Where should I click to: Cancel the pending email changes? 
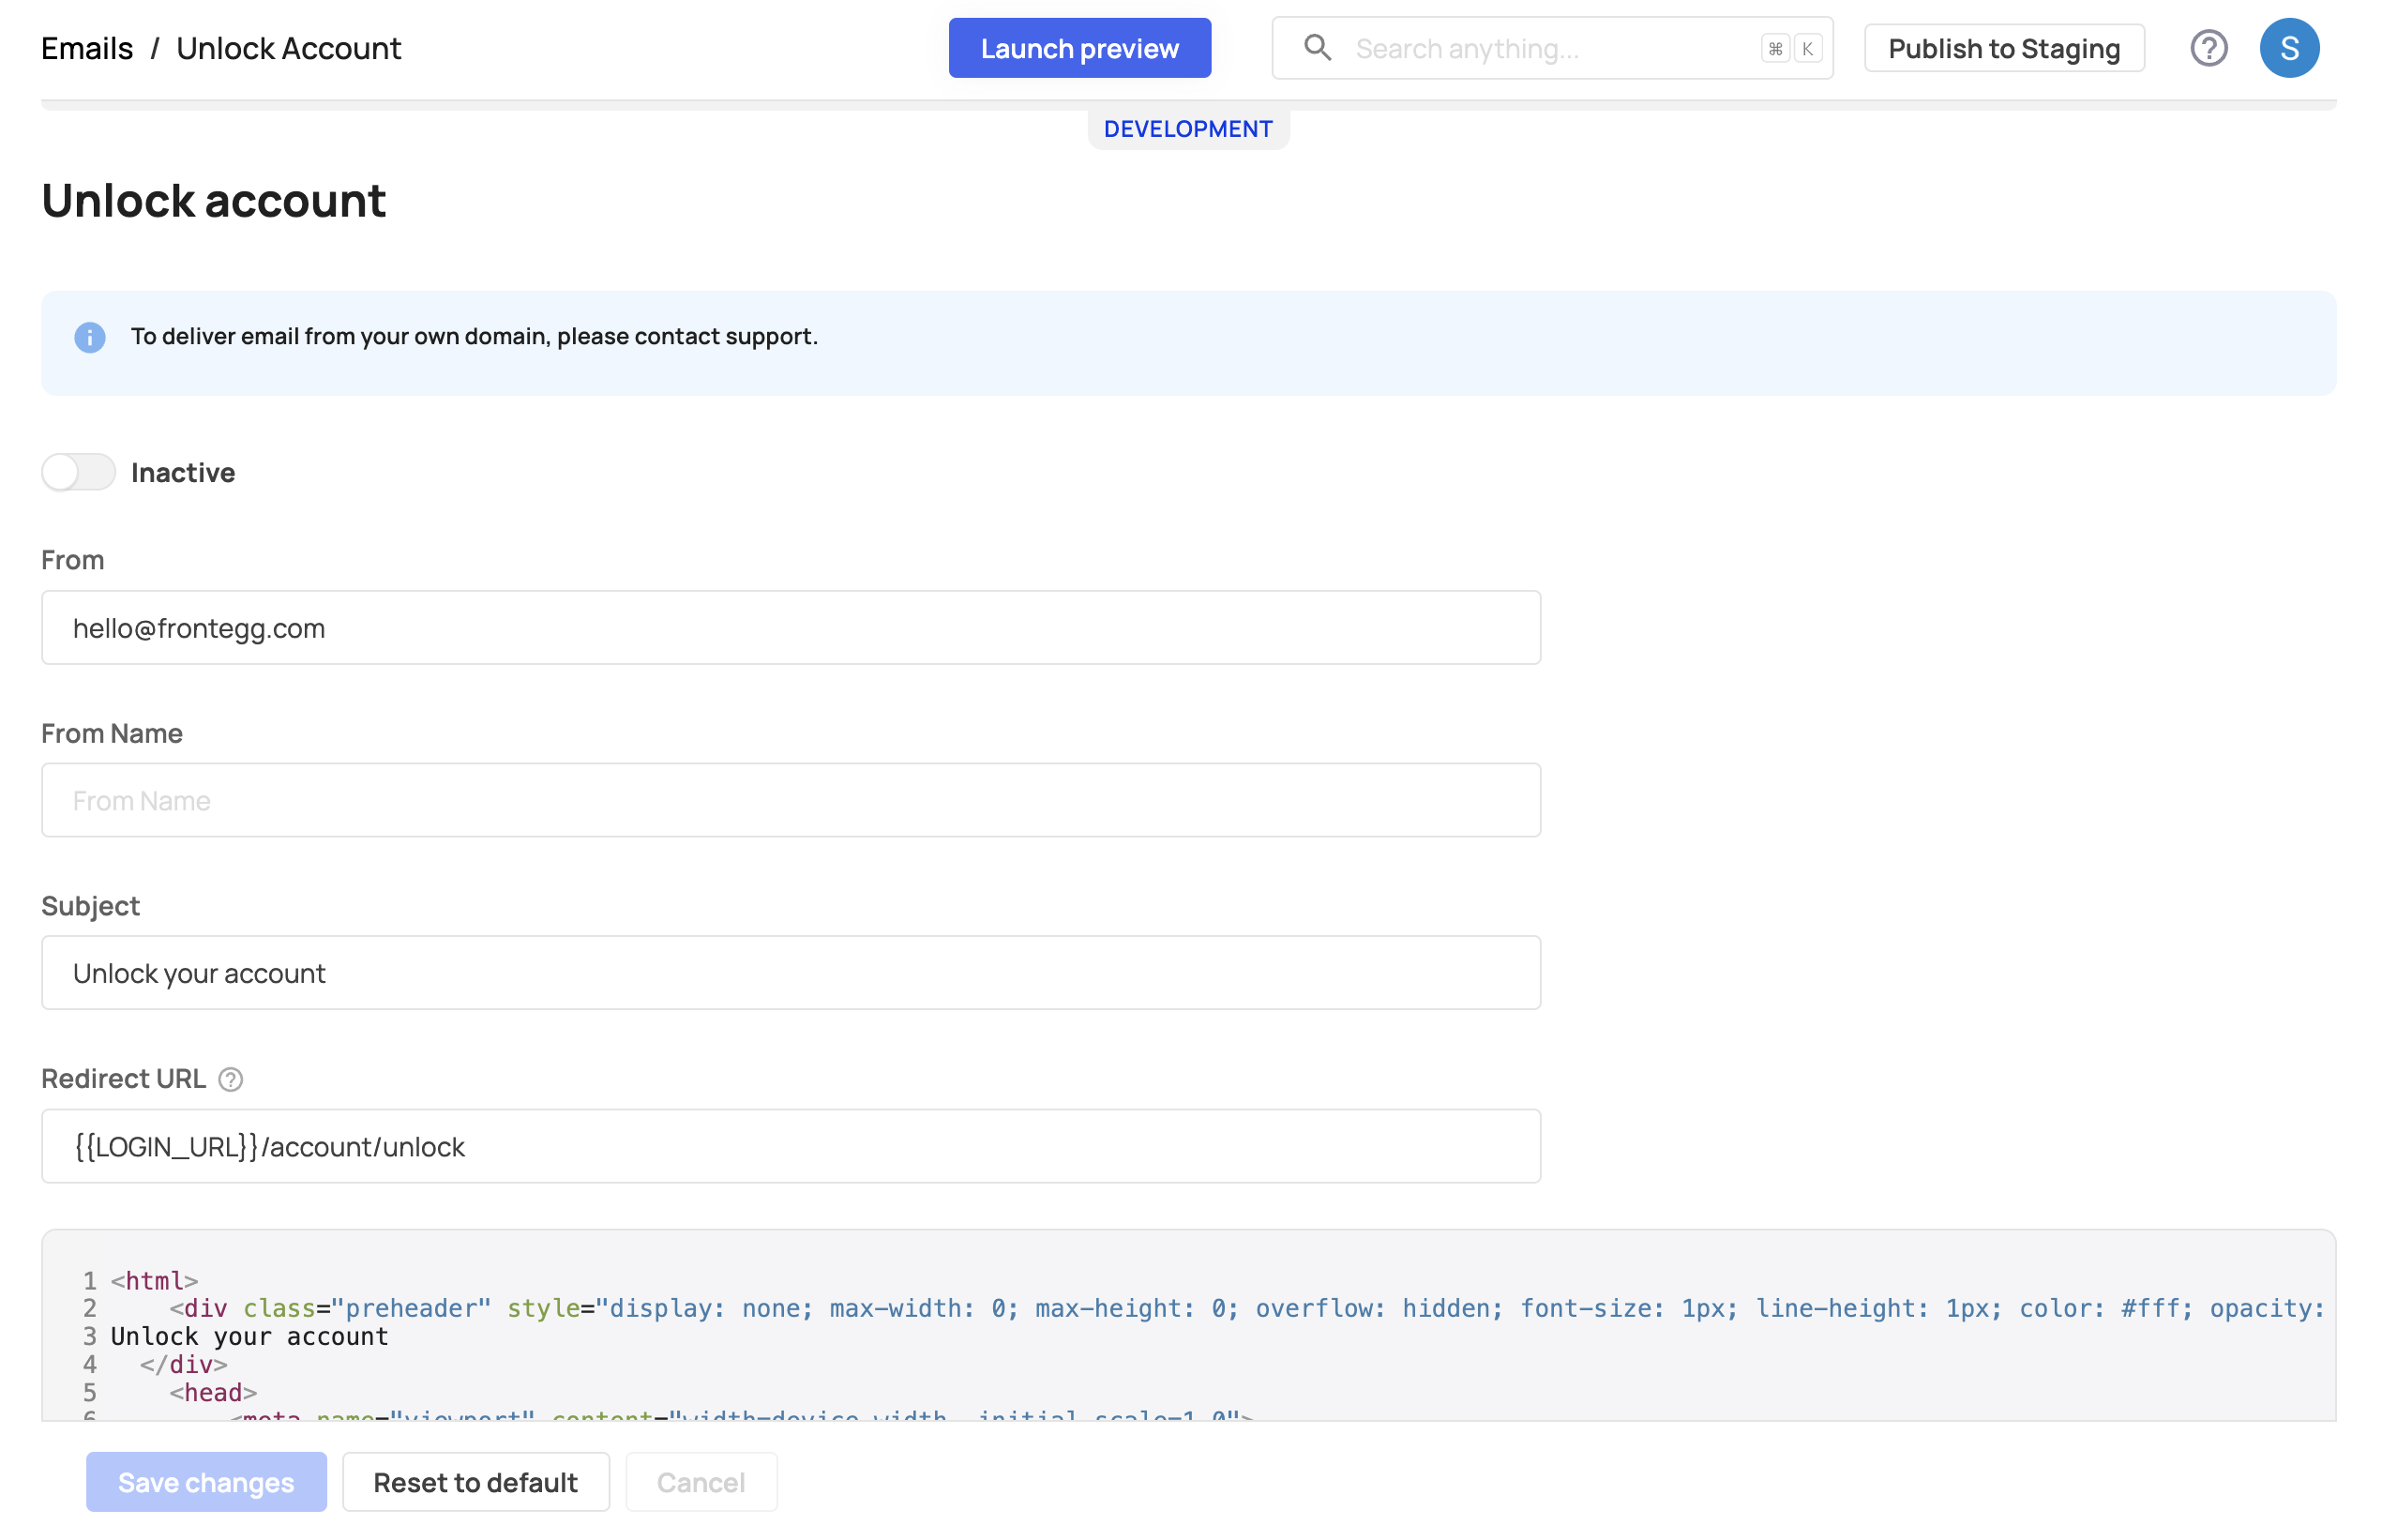click(700, 1482)
